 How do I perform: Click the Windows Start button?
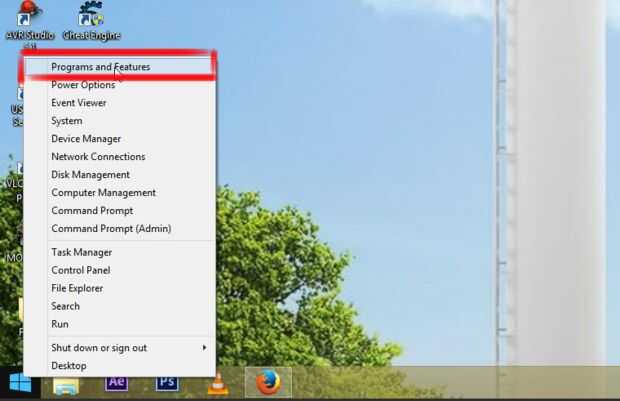click(20, 383)
